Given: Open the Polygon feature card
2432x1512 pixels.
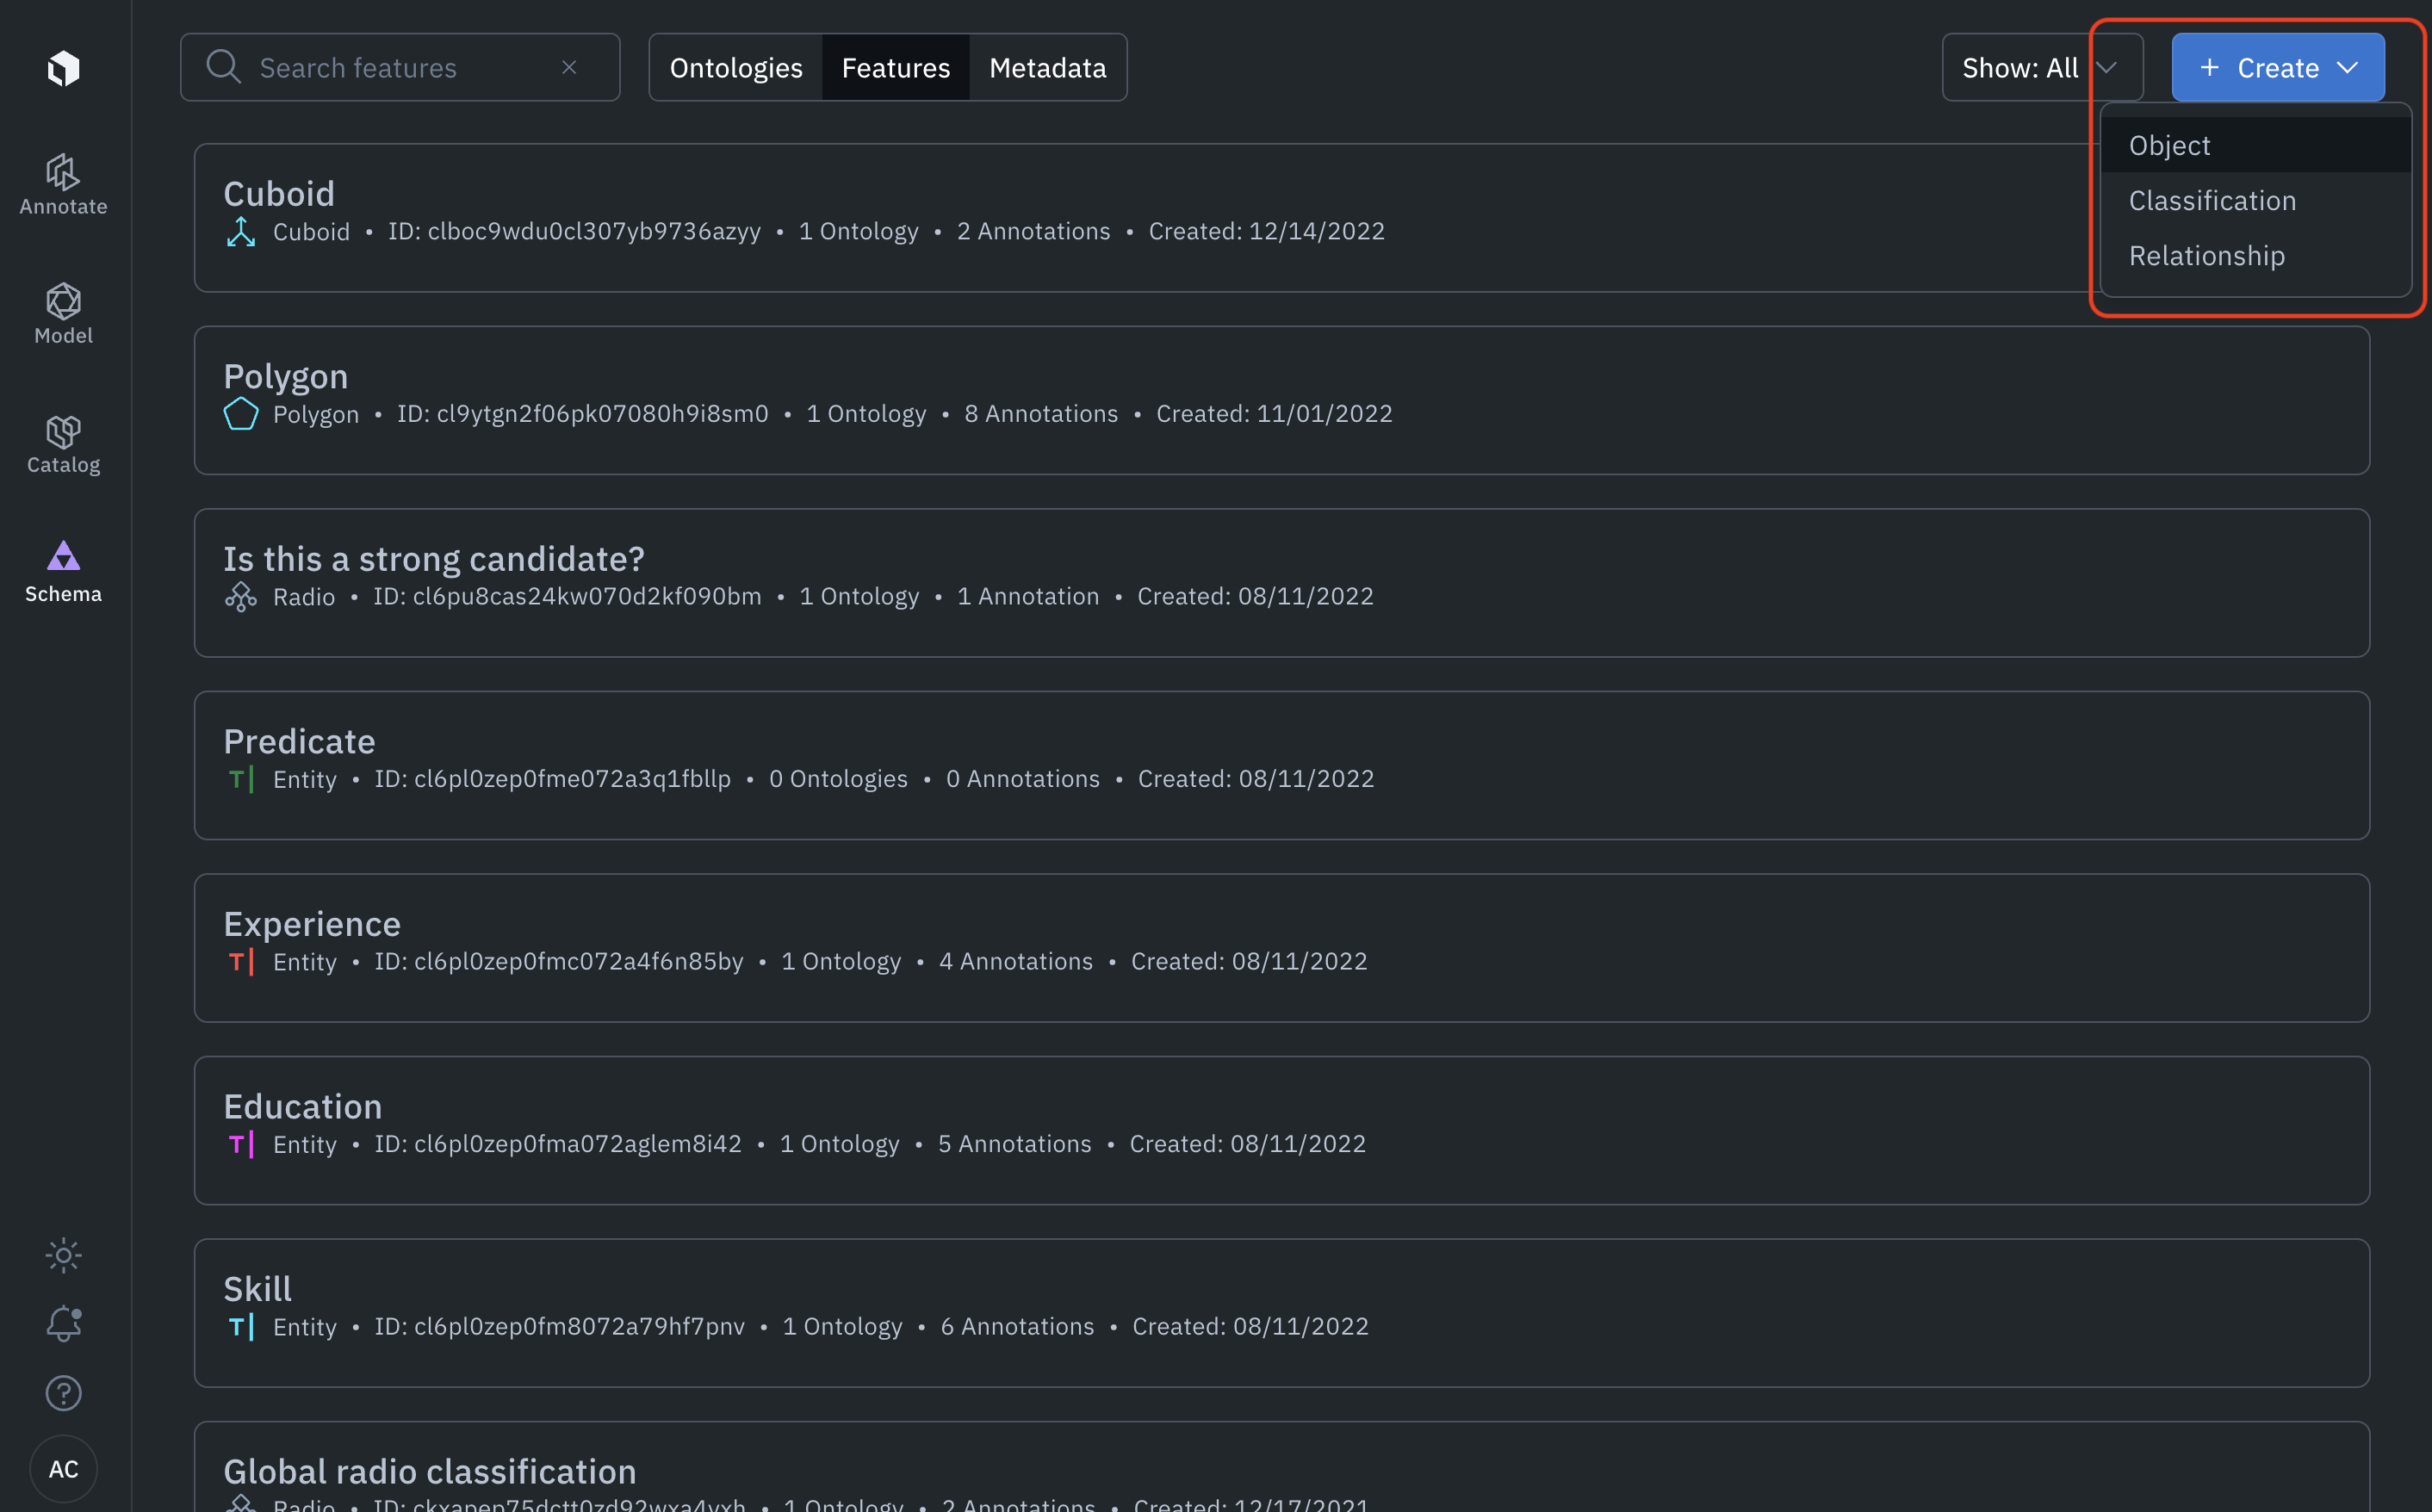Looking at the screenshot, I should click(1280, 400).
